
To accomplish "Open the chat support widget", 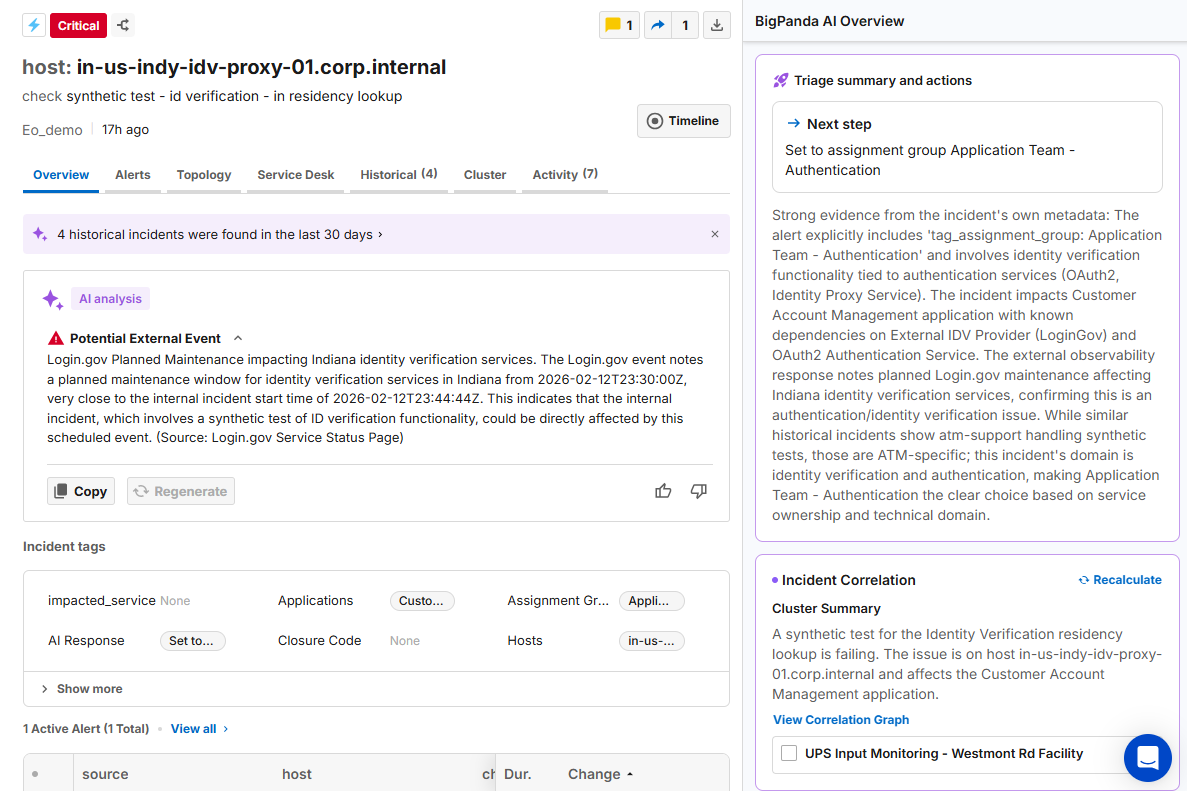I will [1147, 757].
